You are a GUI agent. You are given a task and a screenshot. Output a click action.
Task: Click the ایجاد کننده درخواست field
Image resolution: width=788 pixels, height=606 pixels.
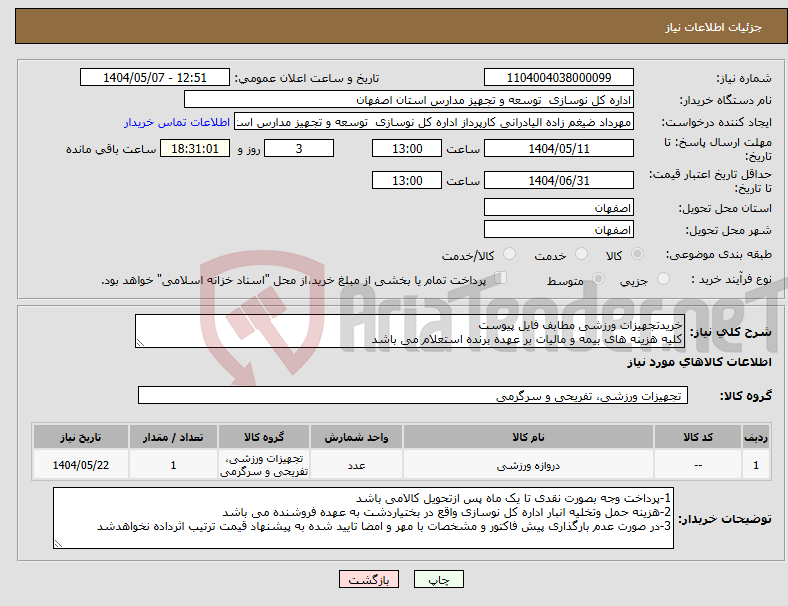tap(434, 122)
